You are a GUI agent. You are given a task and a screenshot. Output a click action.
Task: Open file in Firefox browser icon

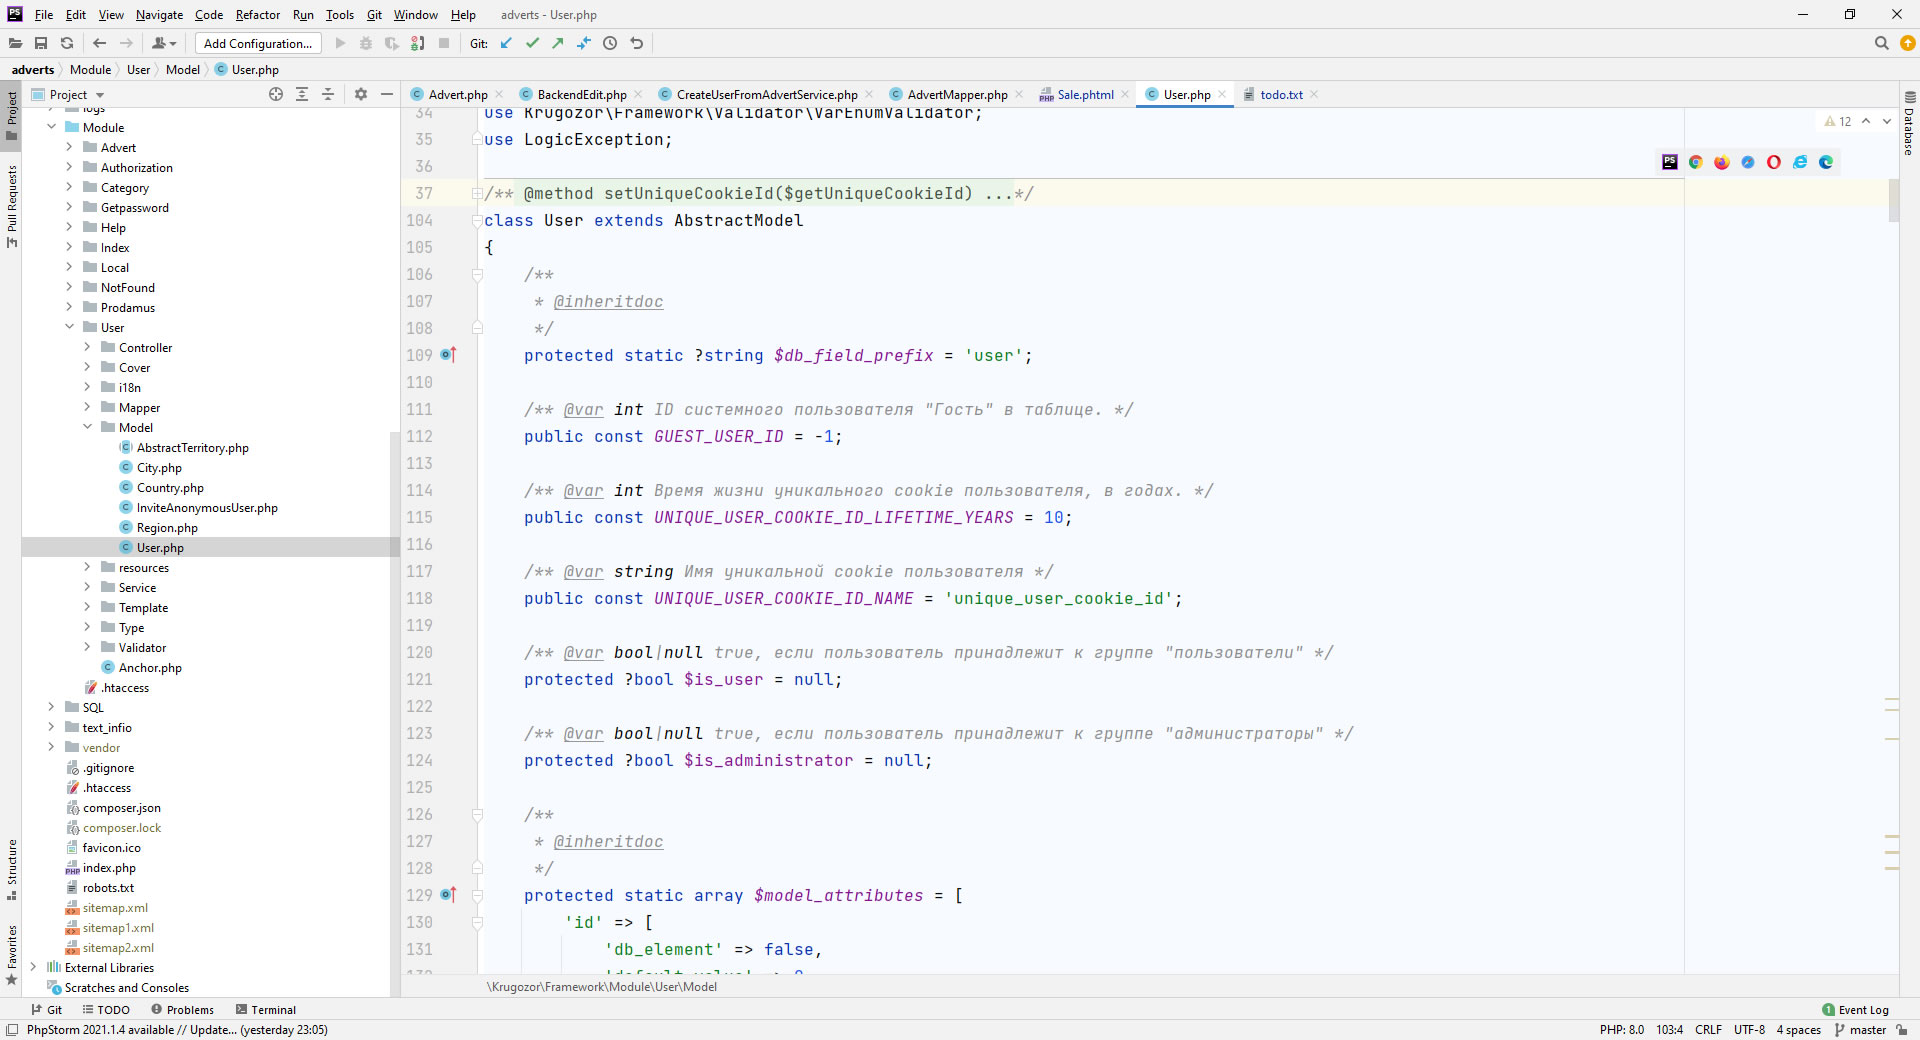pos(1722,162)
